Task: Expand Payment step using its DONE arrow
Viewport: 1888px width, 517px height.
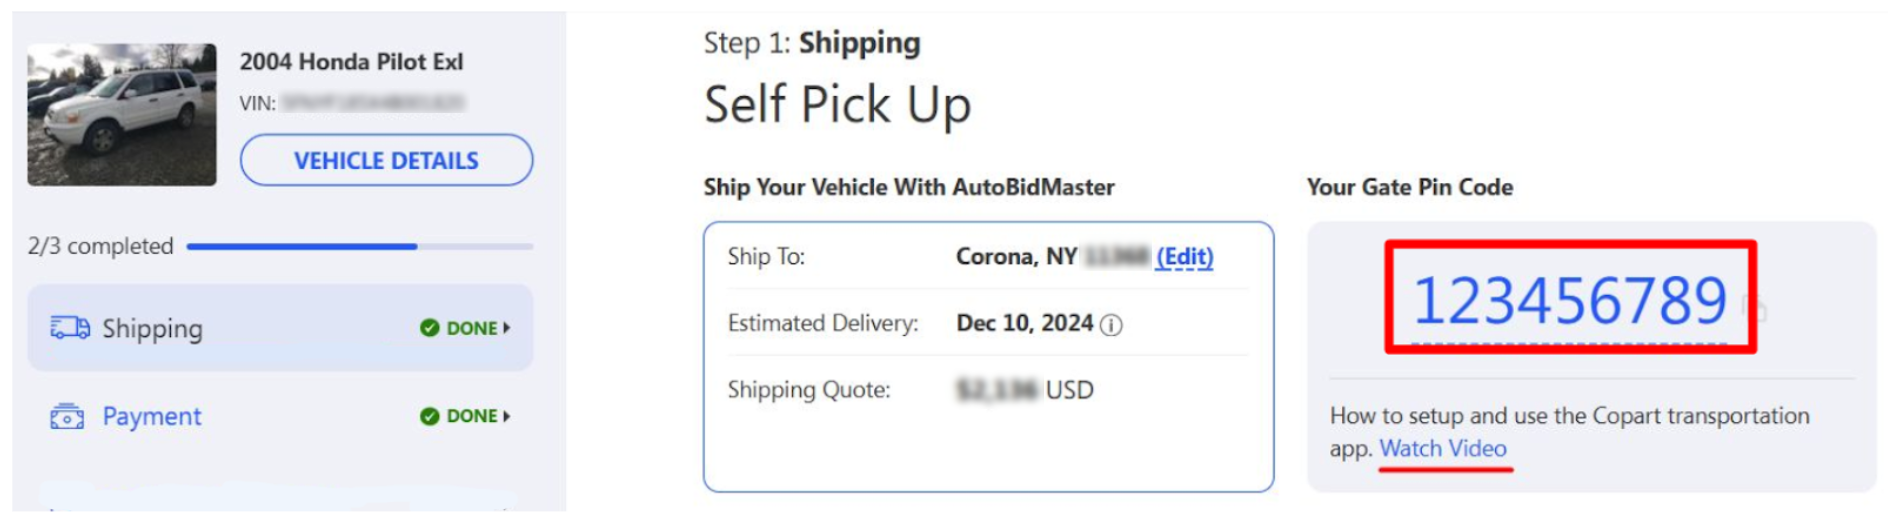Action: point(507,416)
